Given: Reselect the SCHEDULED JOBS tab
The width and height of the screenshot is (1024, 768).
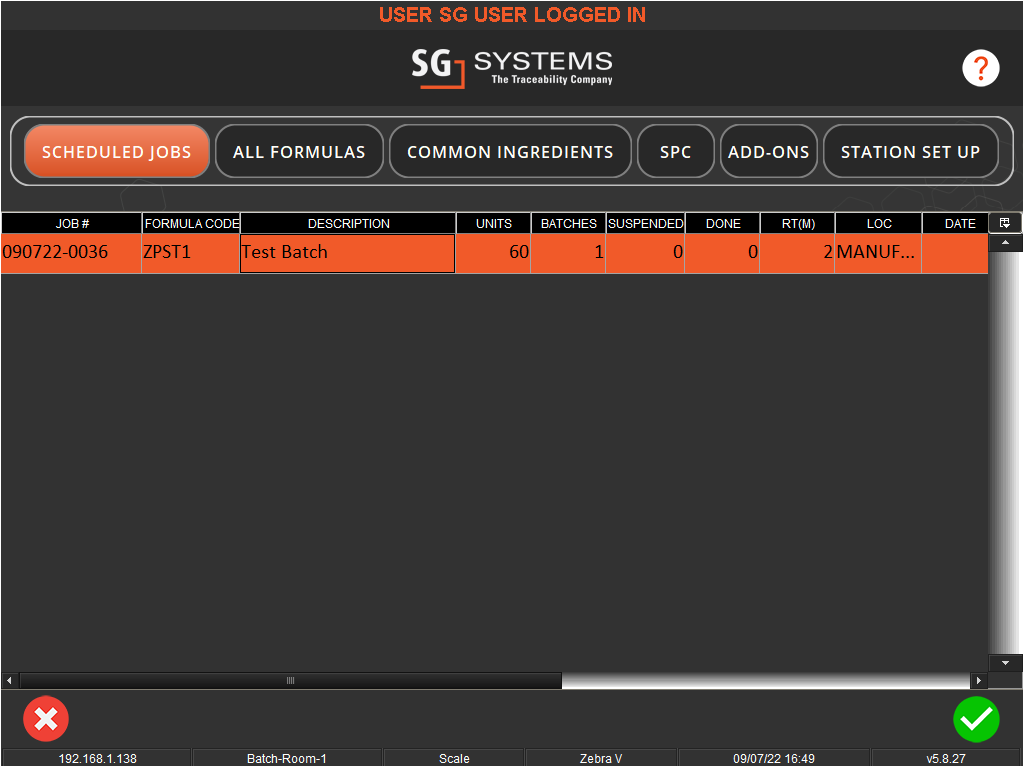Looking at the screenshot, I should click(116, 151).
